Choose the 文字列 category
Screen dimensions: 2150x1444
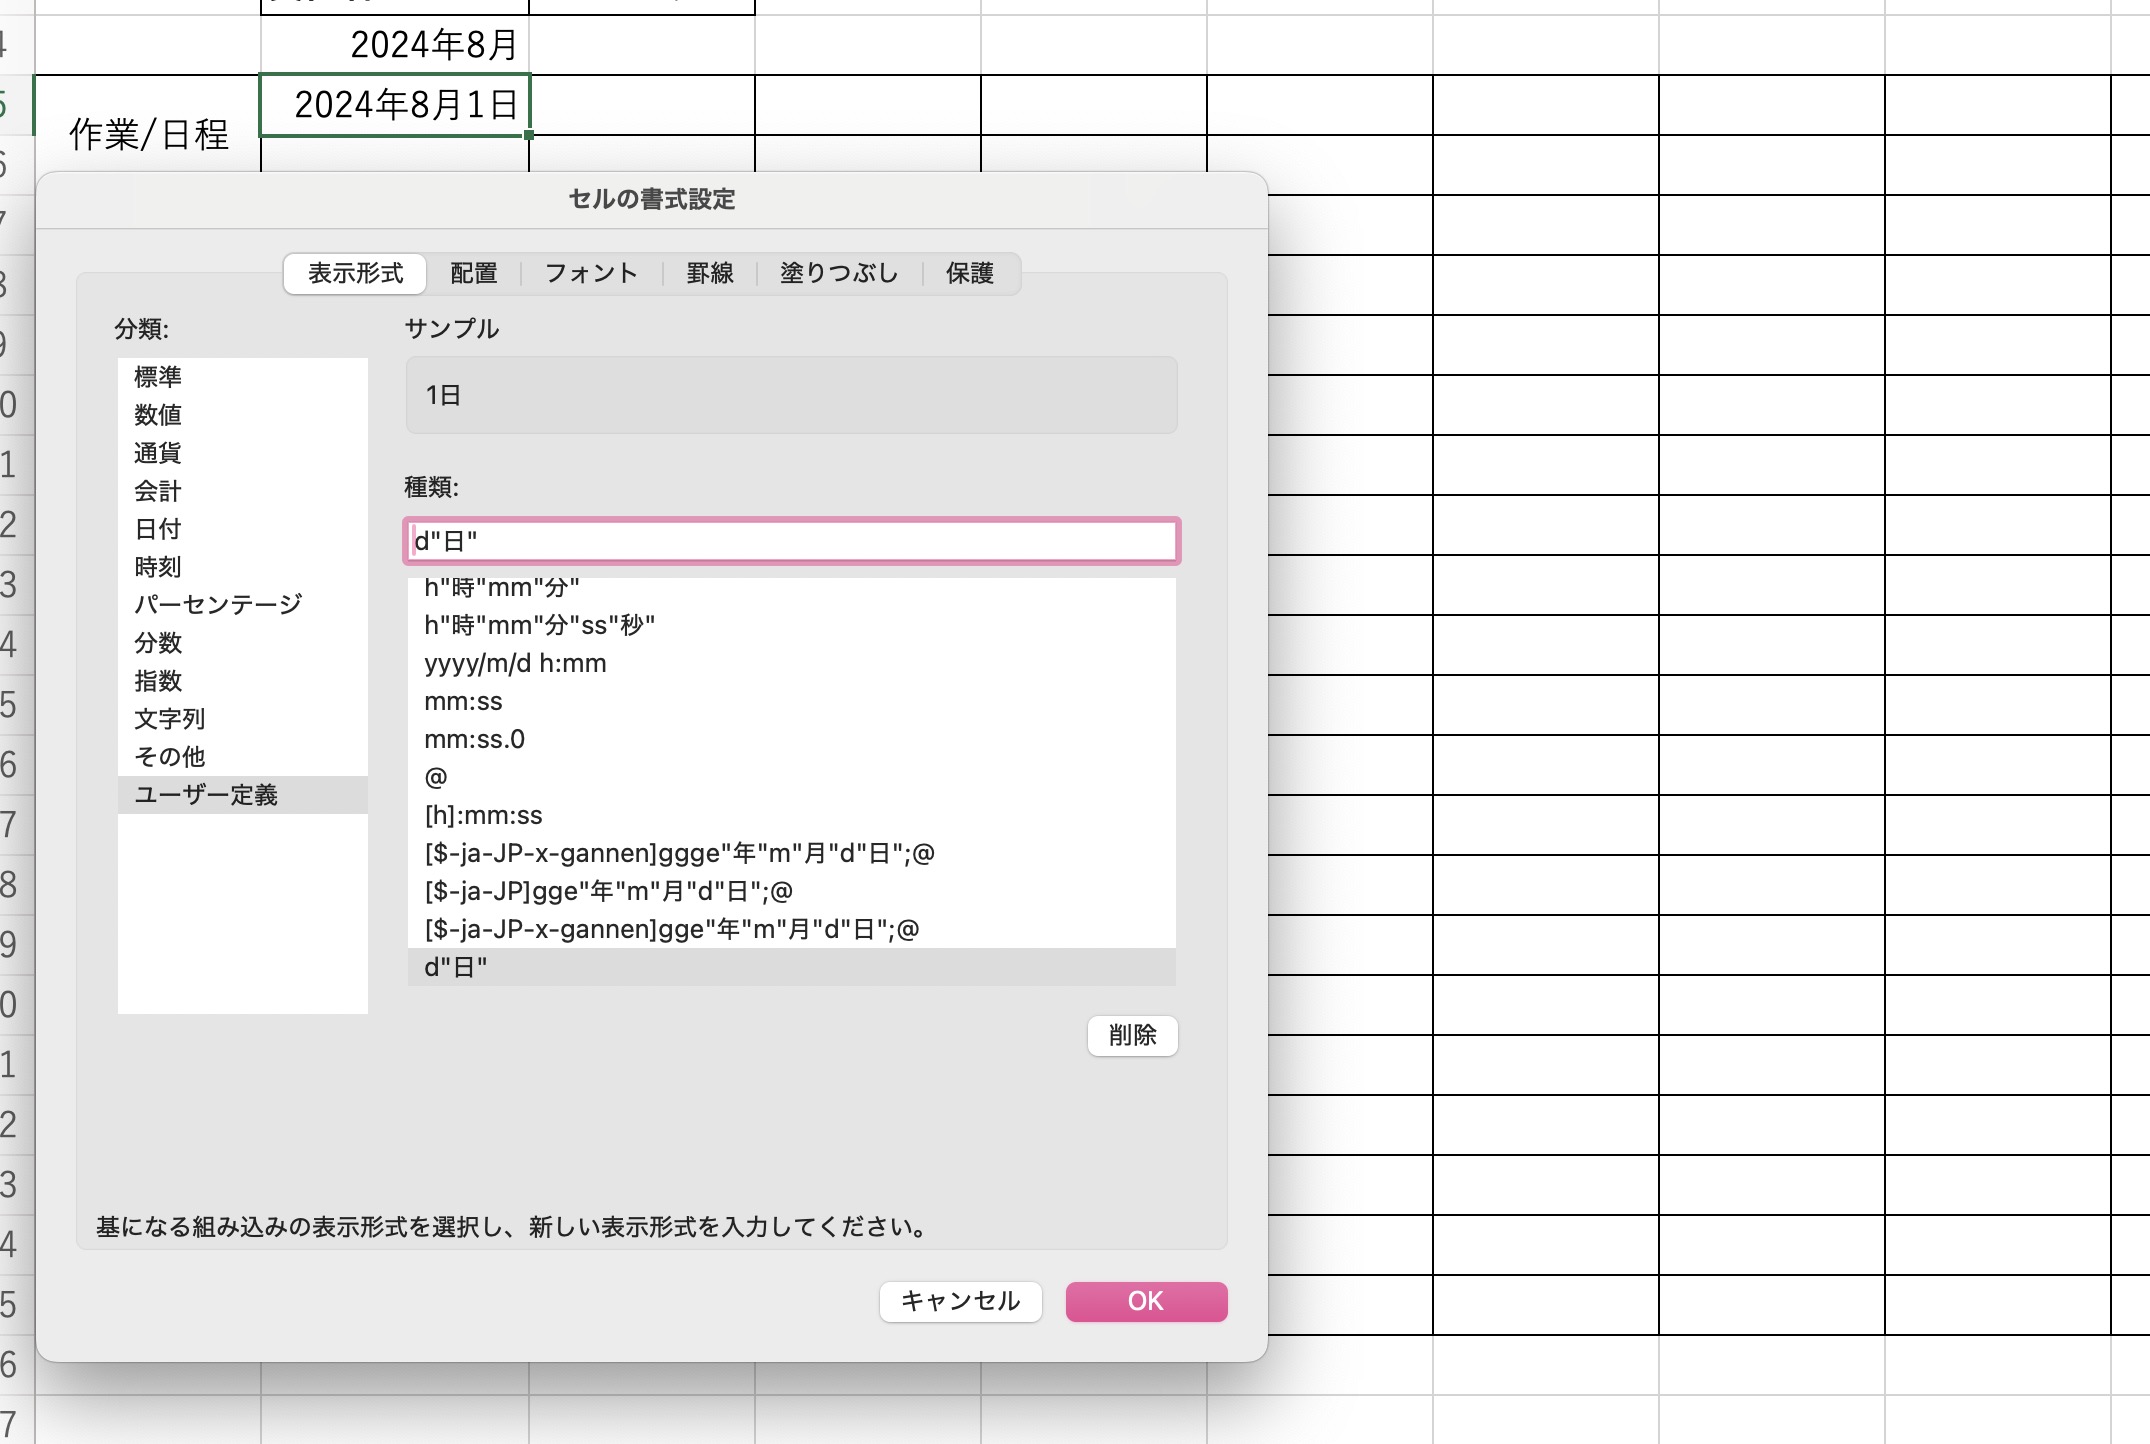(243, 719)
